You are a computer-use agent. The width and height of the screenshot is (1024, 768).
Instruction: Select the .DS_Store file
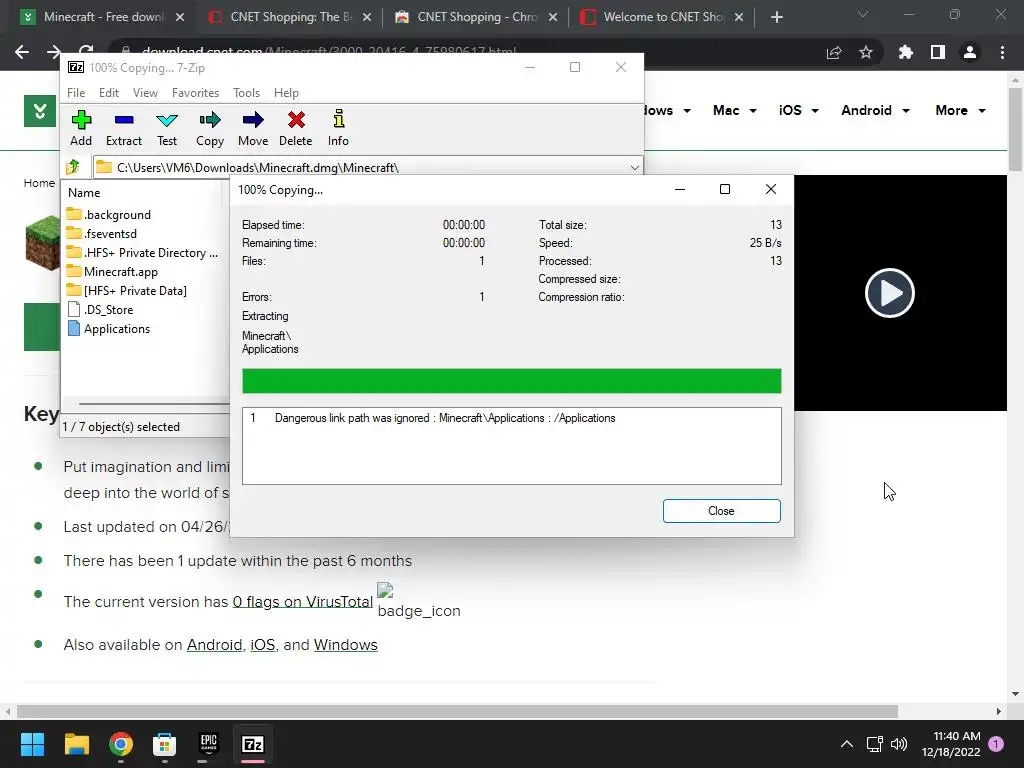pos(101,309)
